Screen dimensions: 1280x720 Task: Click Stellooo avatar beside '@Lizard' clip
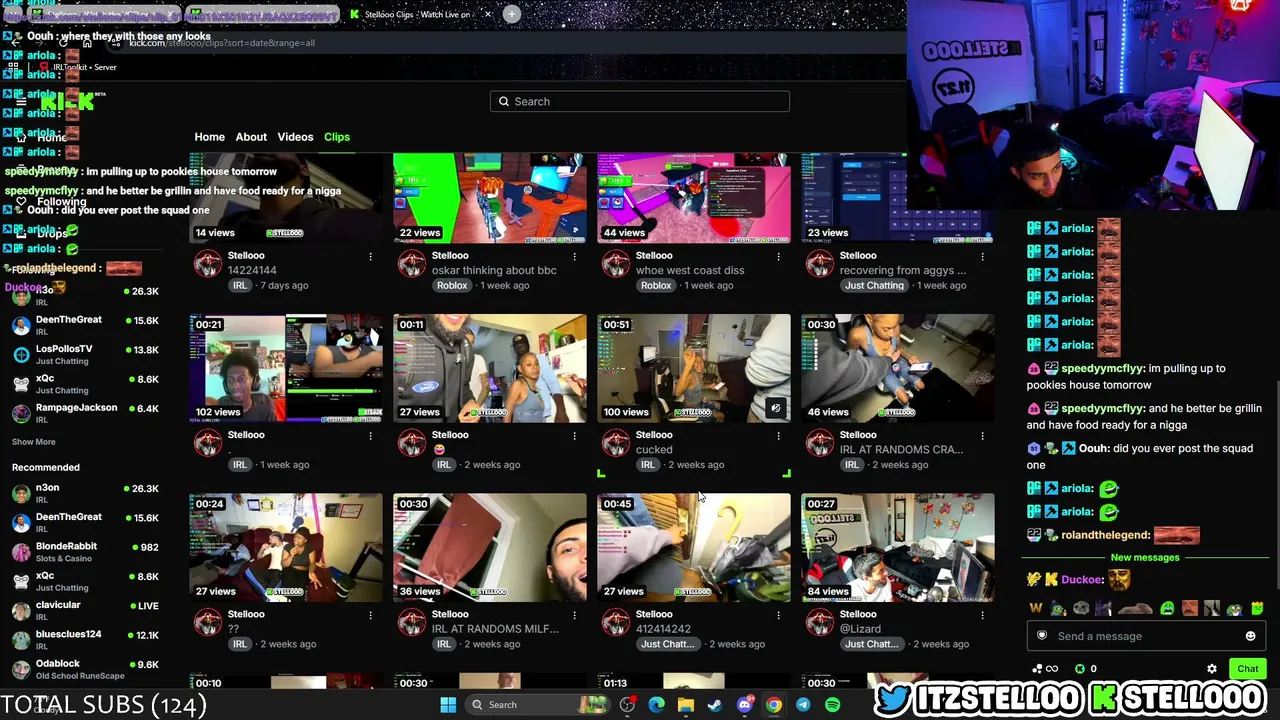click(x=820, y=622)
